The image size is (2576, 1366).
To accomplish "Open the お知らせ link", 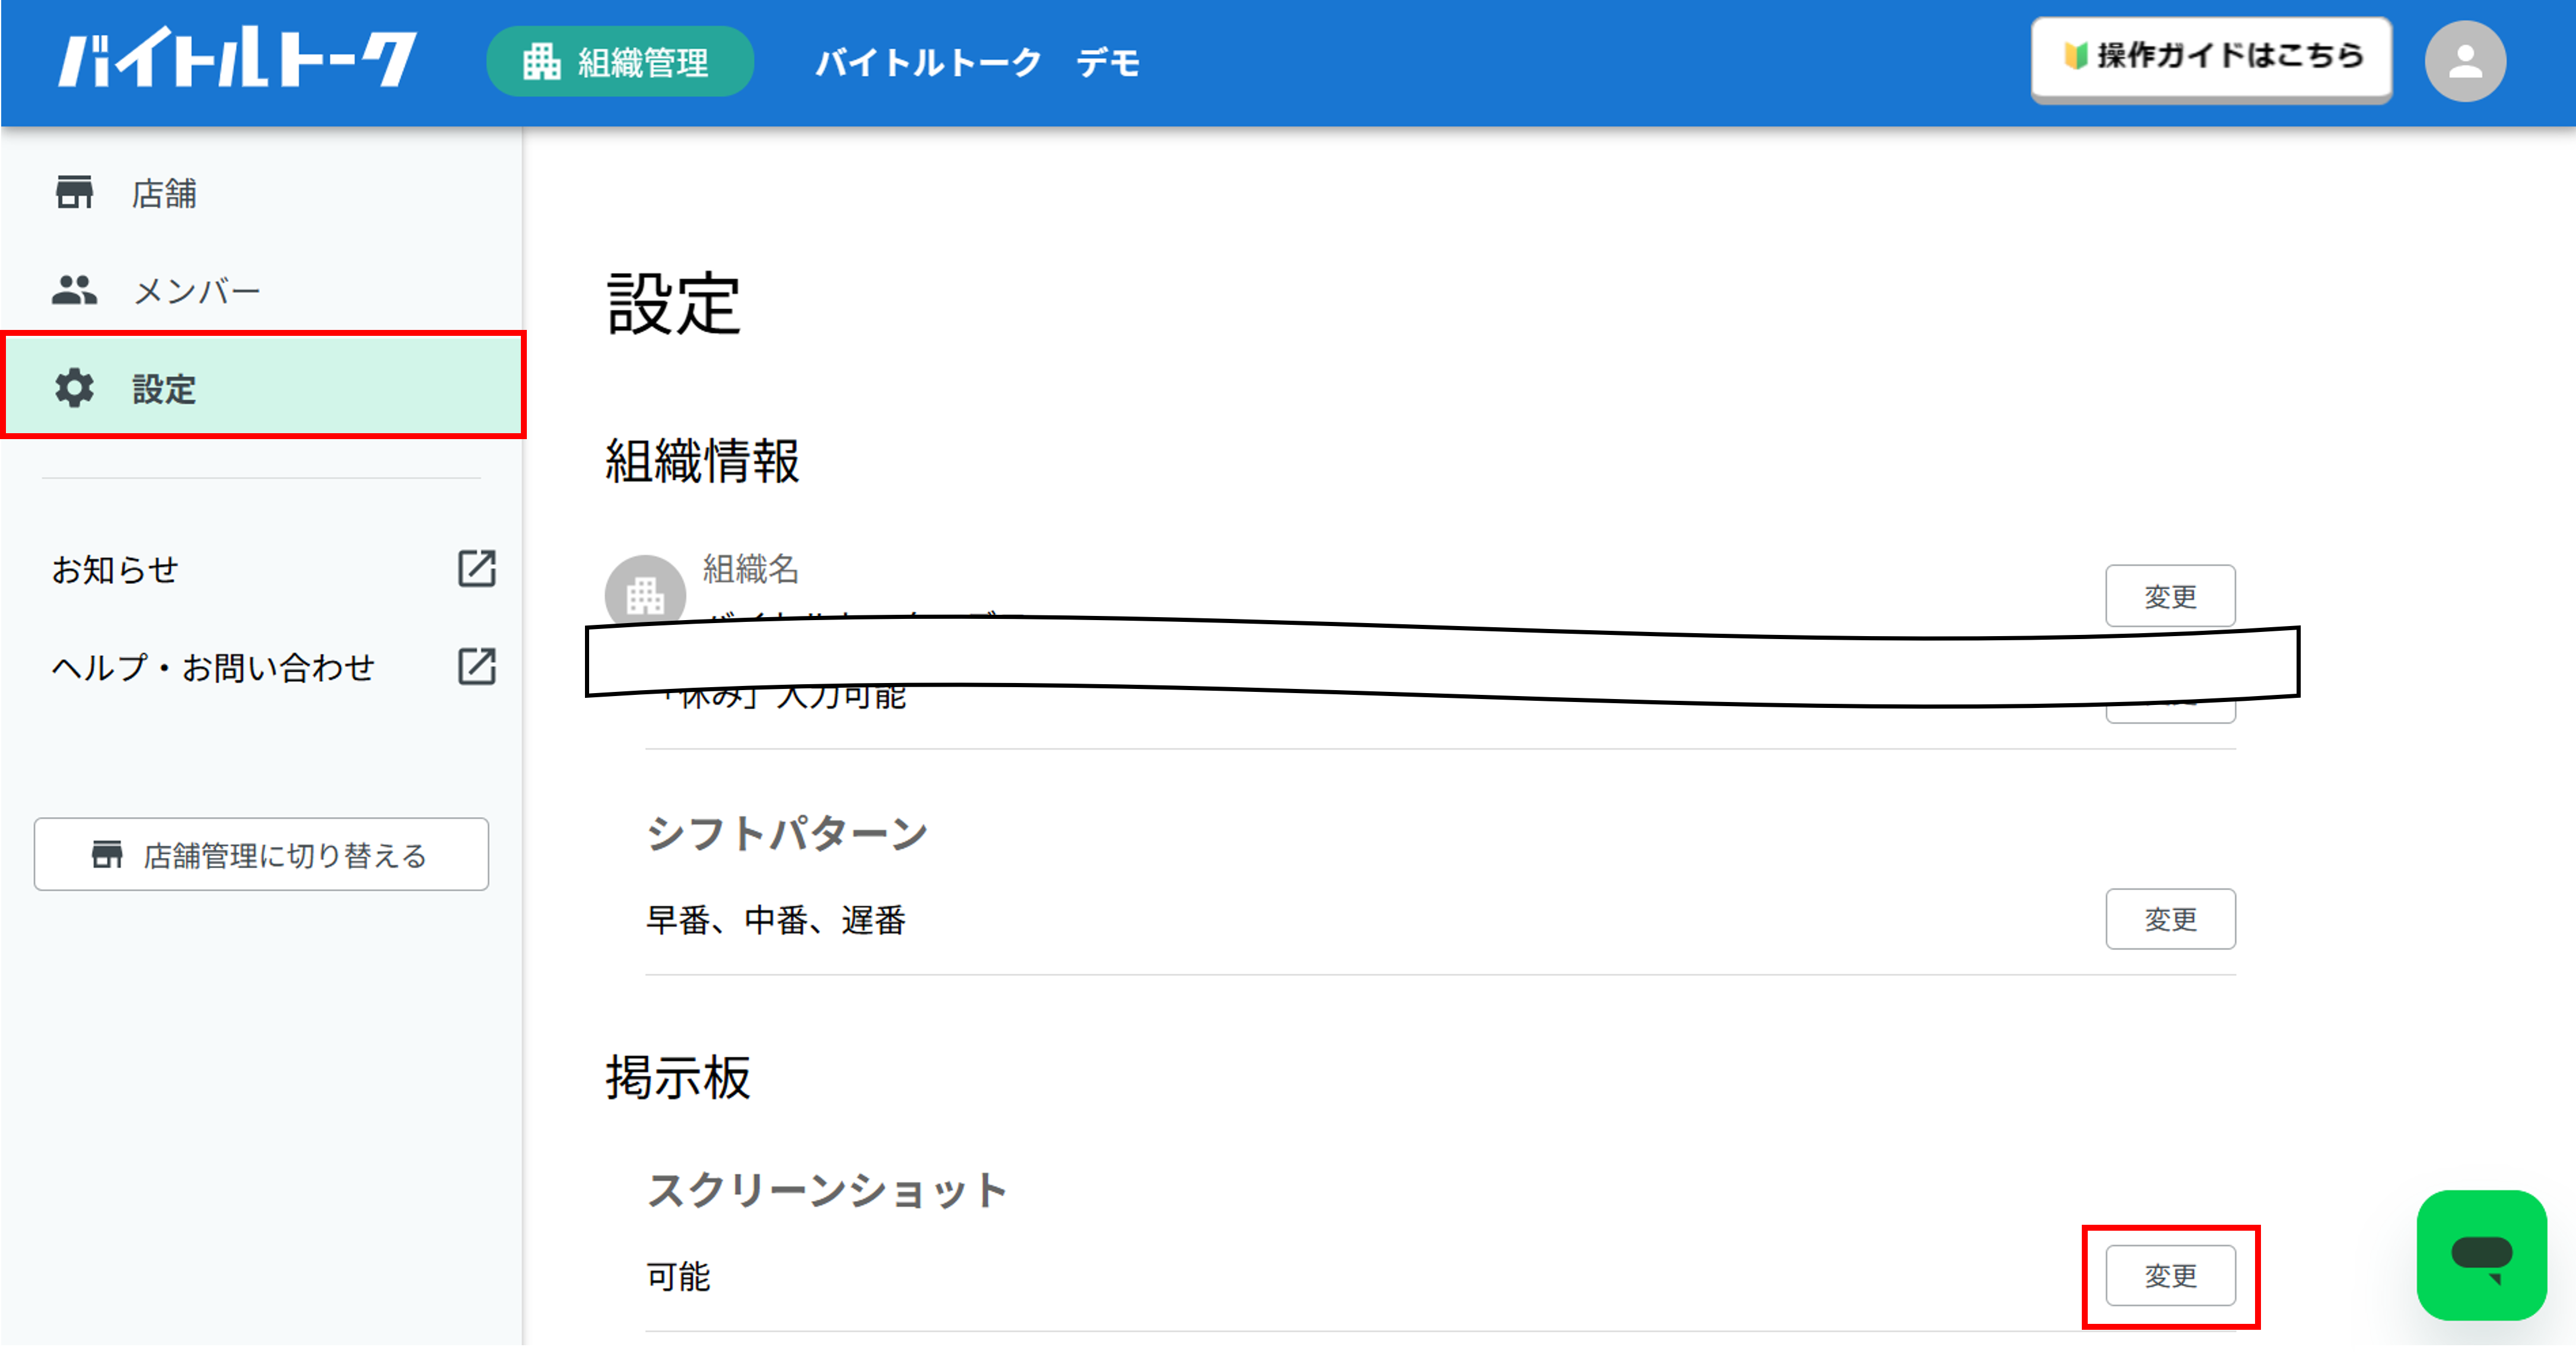I will pos(115,570).
